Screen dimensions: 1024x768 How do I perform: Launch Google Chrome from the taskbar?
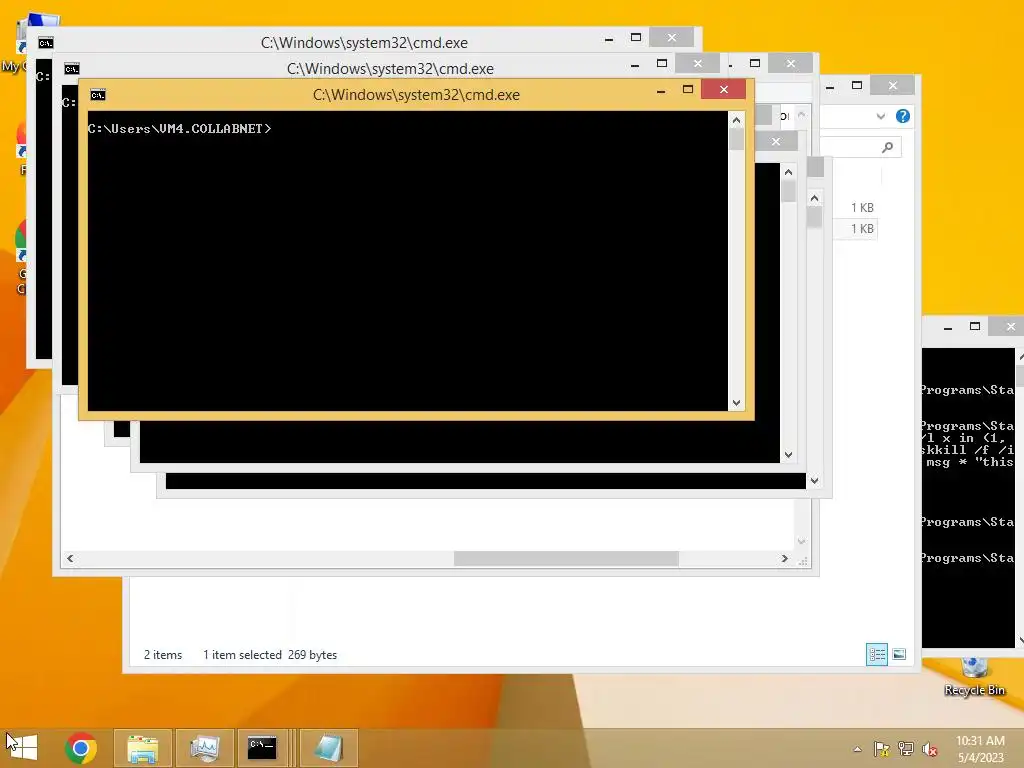[81, 747]
